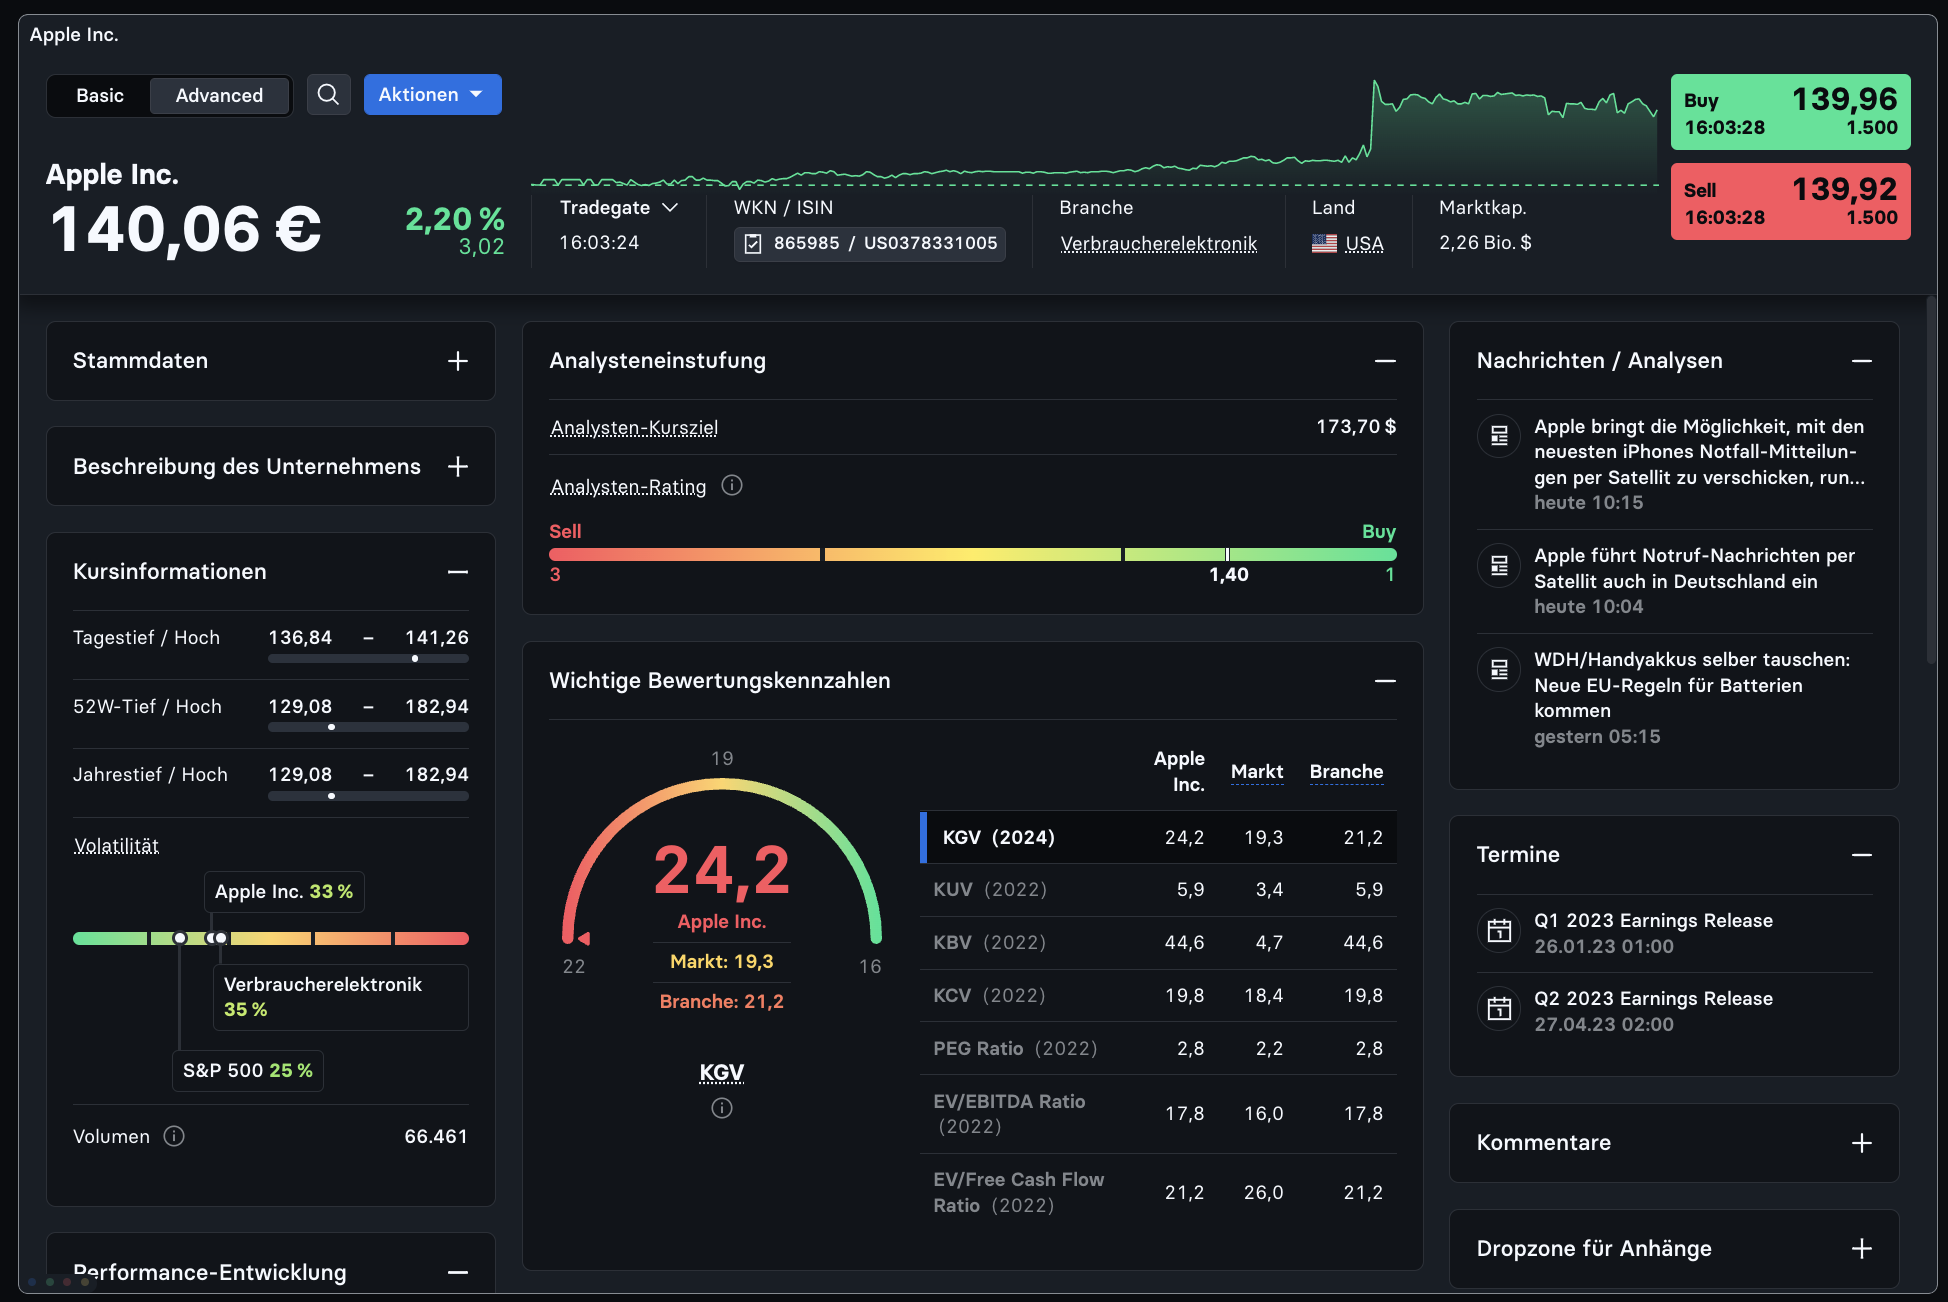This screenshot has height=1302, width=1948.
Task: Click the USA flag icon
Action: (x=1324, y=243)
